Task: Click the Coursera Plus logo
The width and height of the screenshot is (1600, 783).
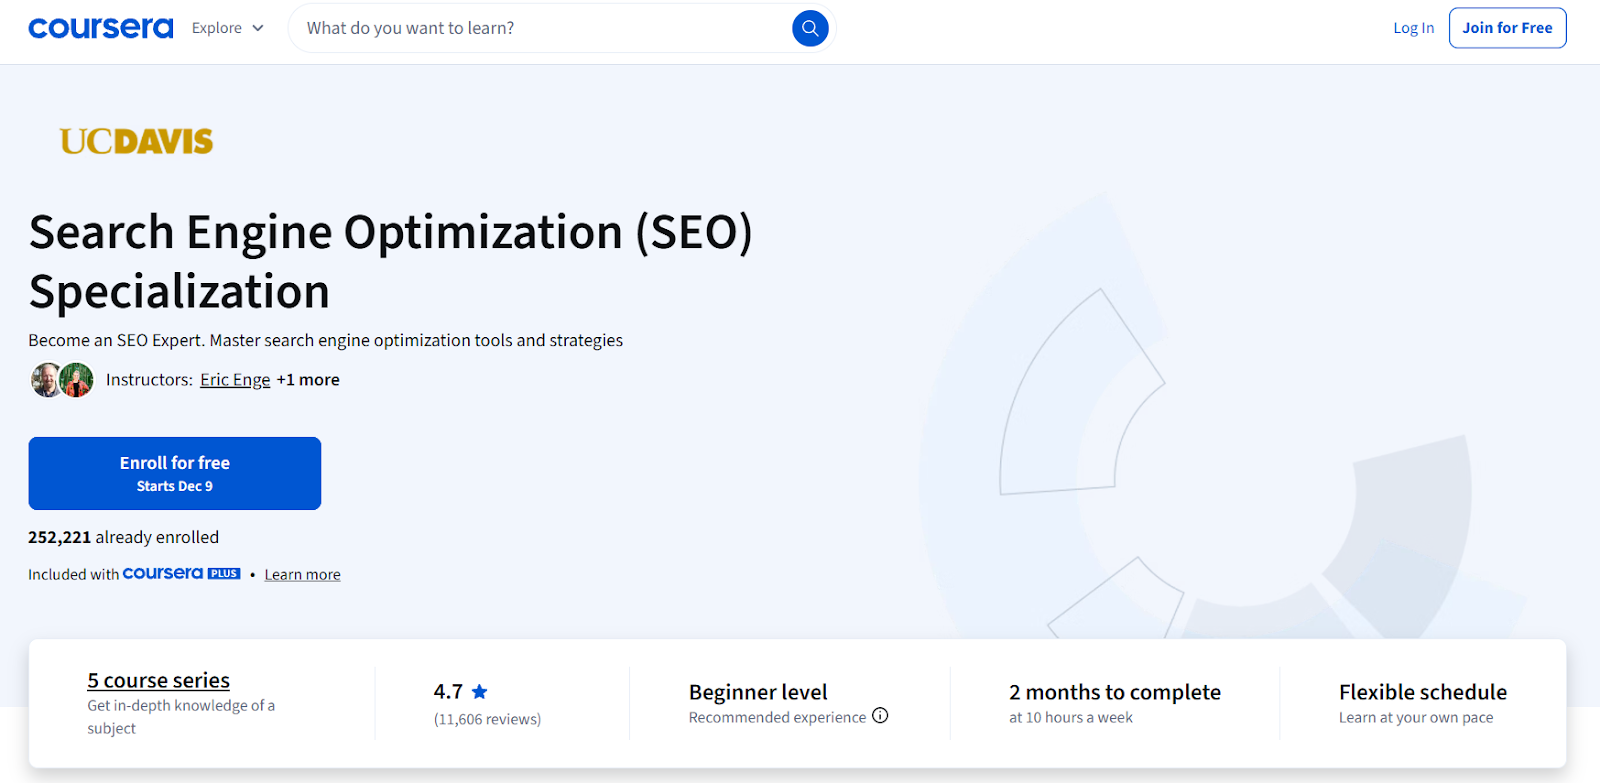Action: point(181,574)
